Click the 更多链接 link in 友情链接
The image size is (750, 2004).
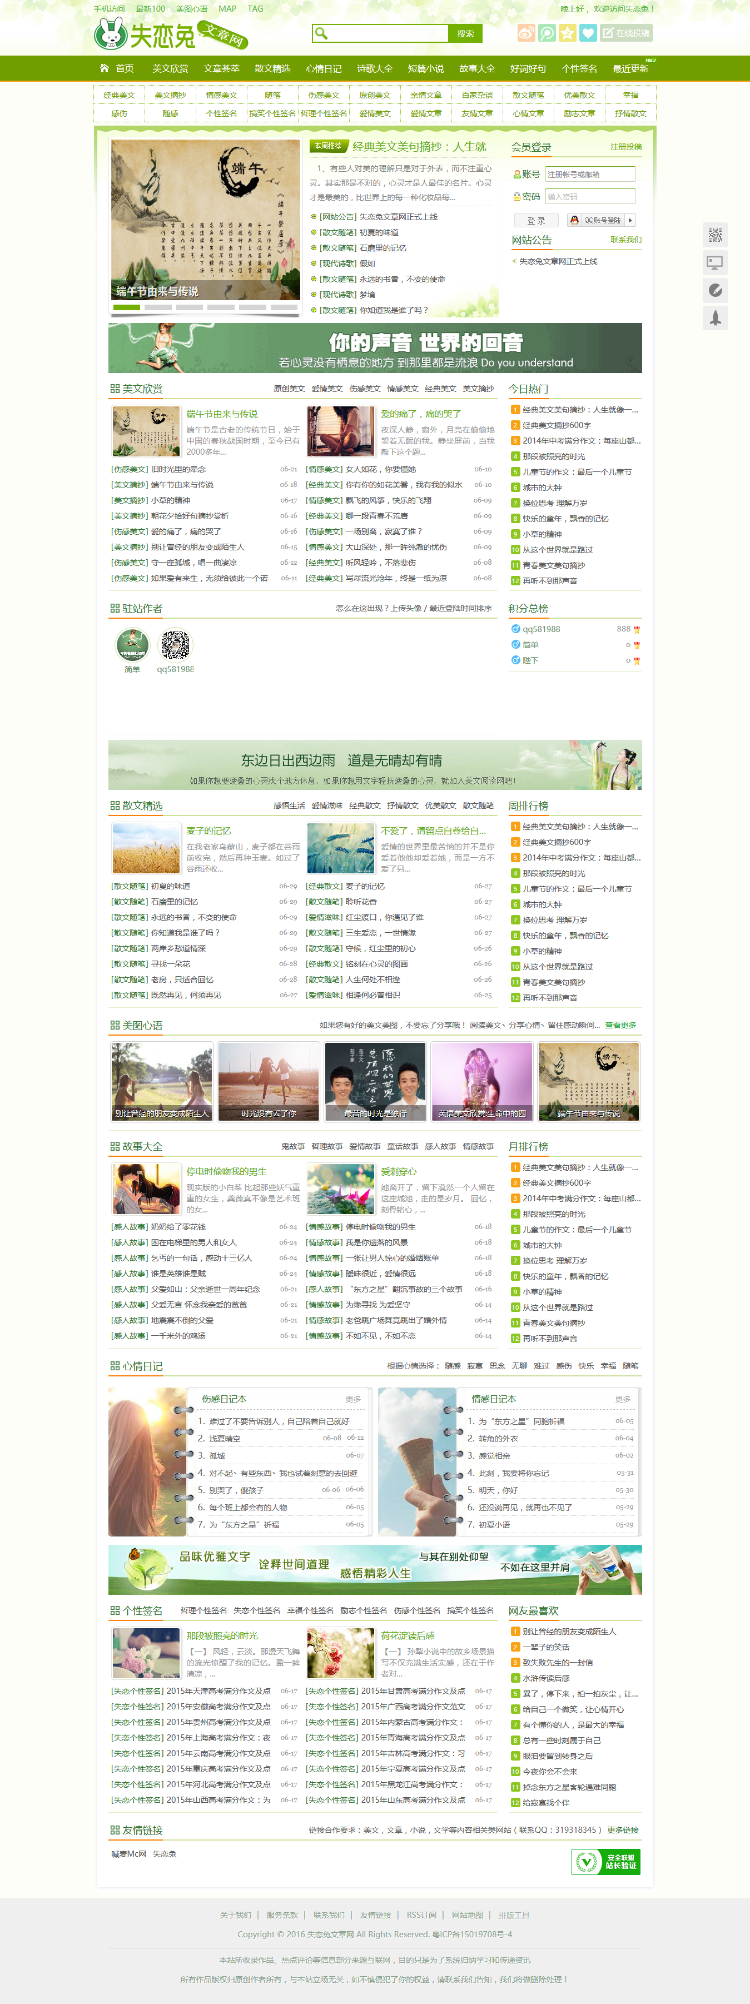coord(622,1830)
